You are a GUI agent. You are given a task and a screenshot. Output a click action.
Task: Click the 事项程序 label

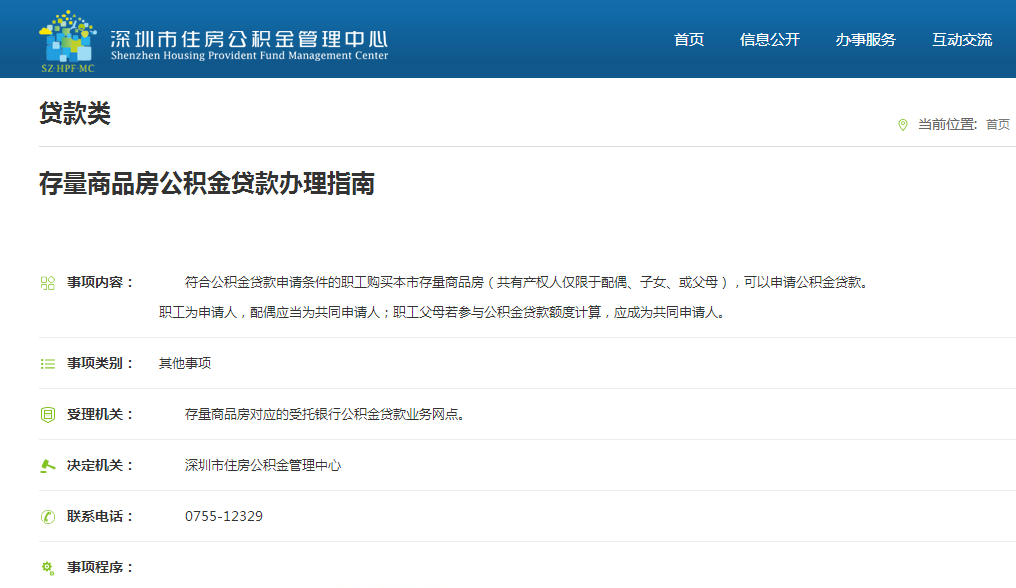[x=100, y=568]
